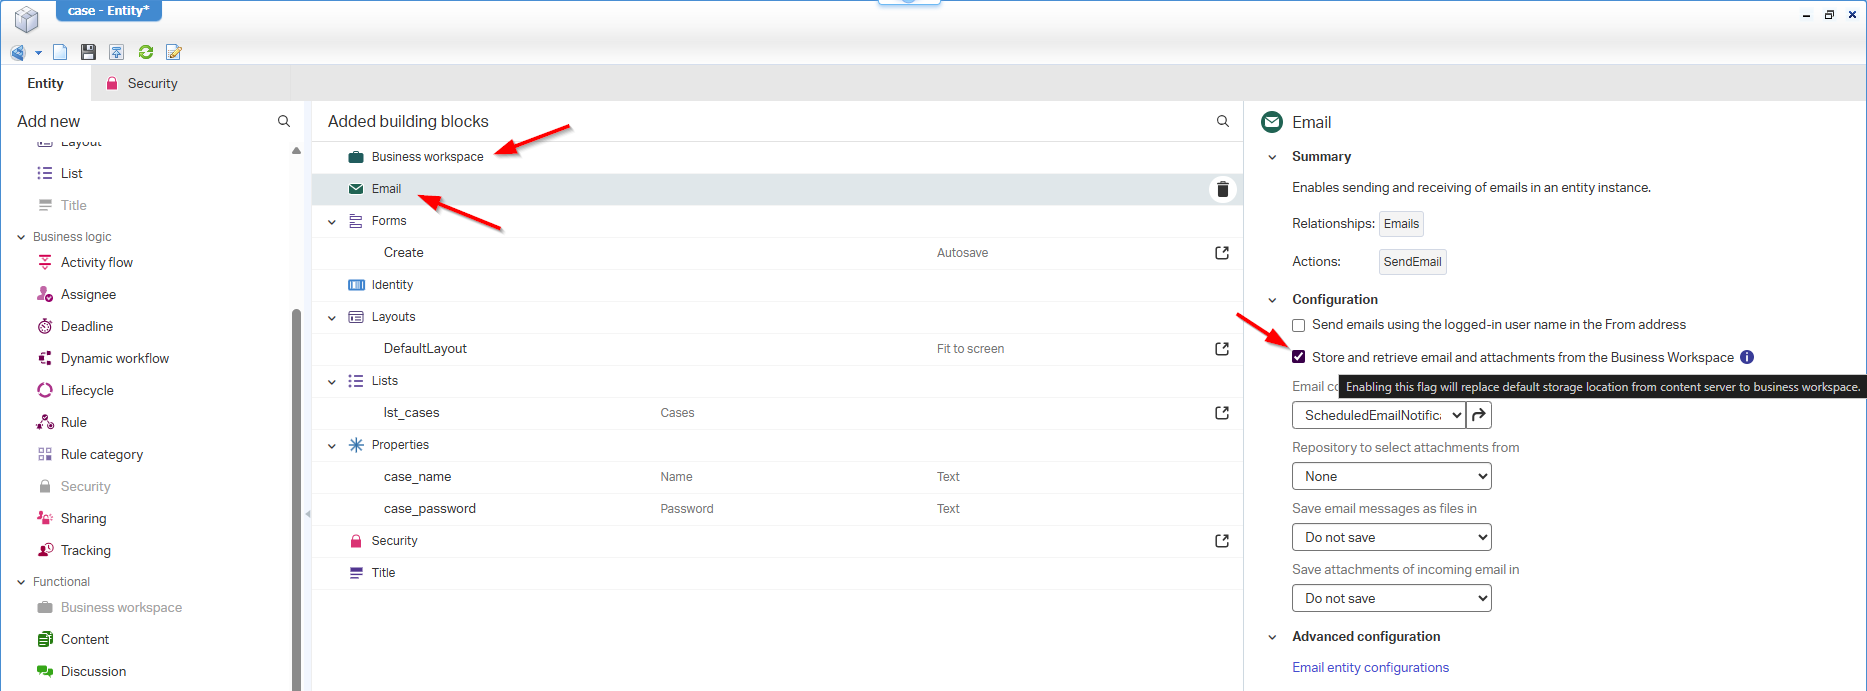Switch to the Entity tab
The image size is (1867, 691).
coord(45,83)
